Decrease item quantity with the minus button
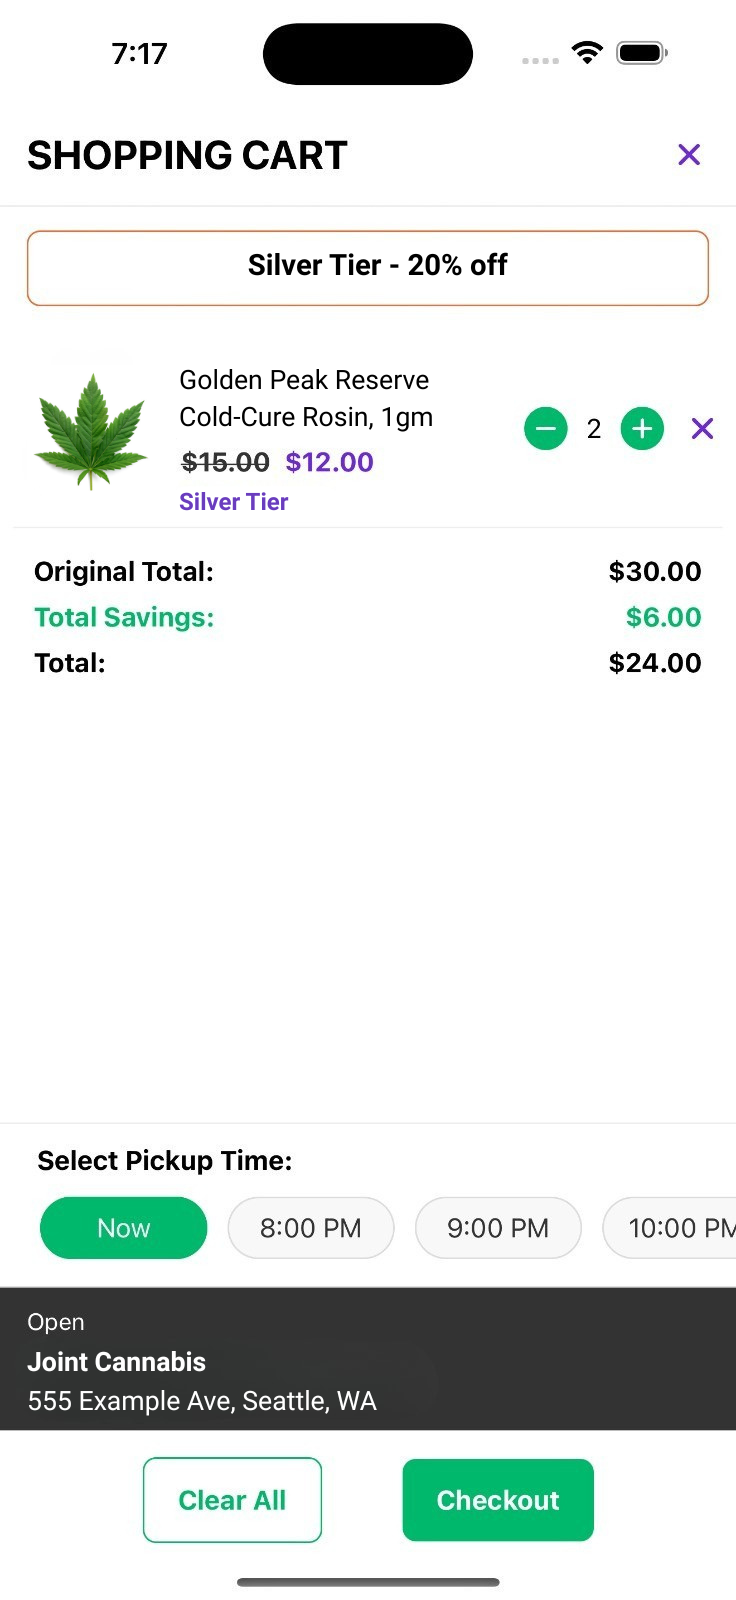The height and width of the screenshot is (1600, 736). [x=546, y=429]
